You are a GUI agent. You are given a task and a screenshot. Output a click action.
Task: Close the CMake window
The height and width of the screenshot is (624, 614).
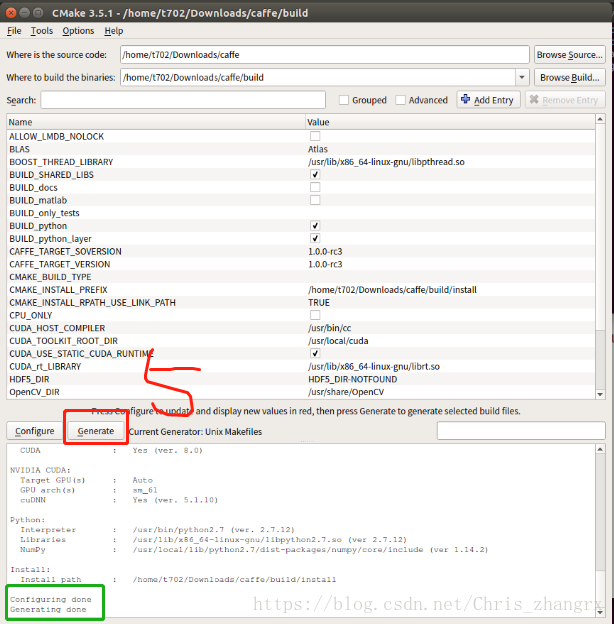11,13
